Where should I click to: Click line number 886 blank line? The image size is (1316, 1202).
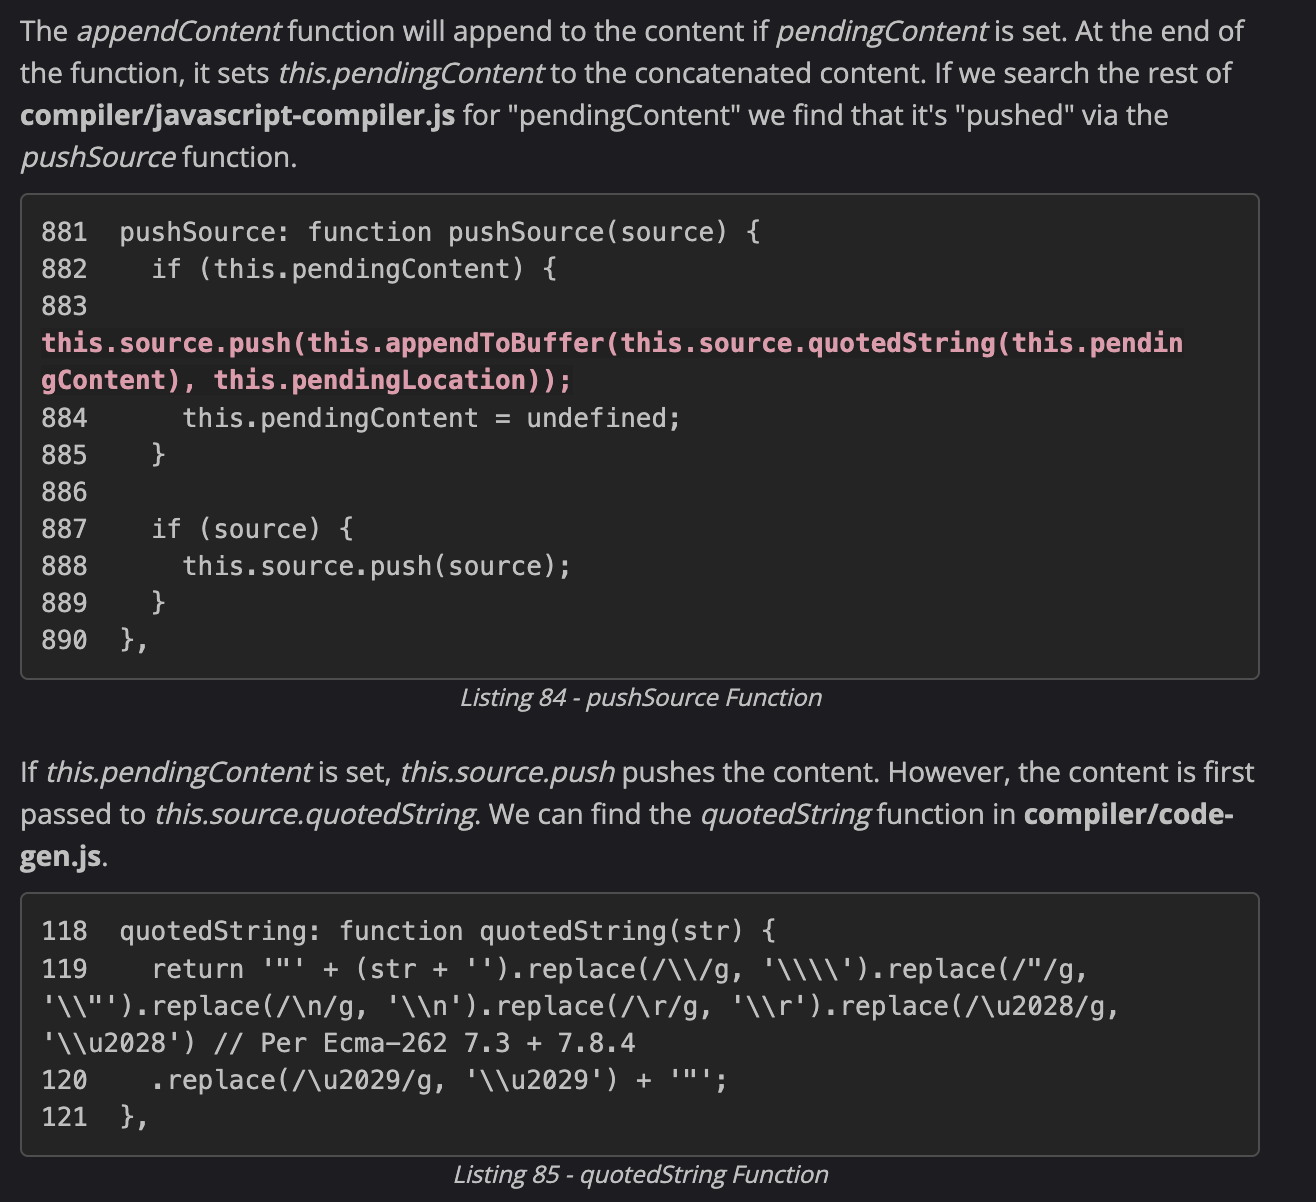pyautogui.click(x=64, y=491)
